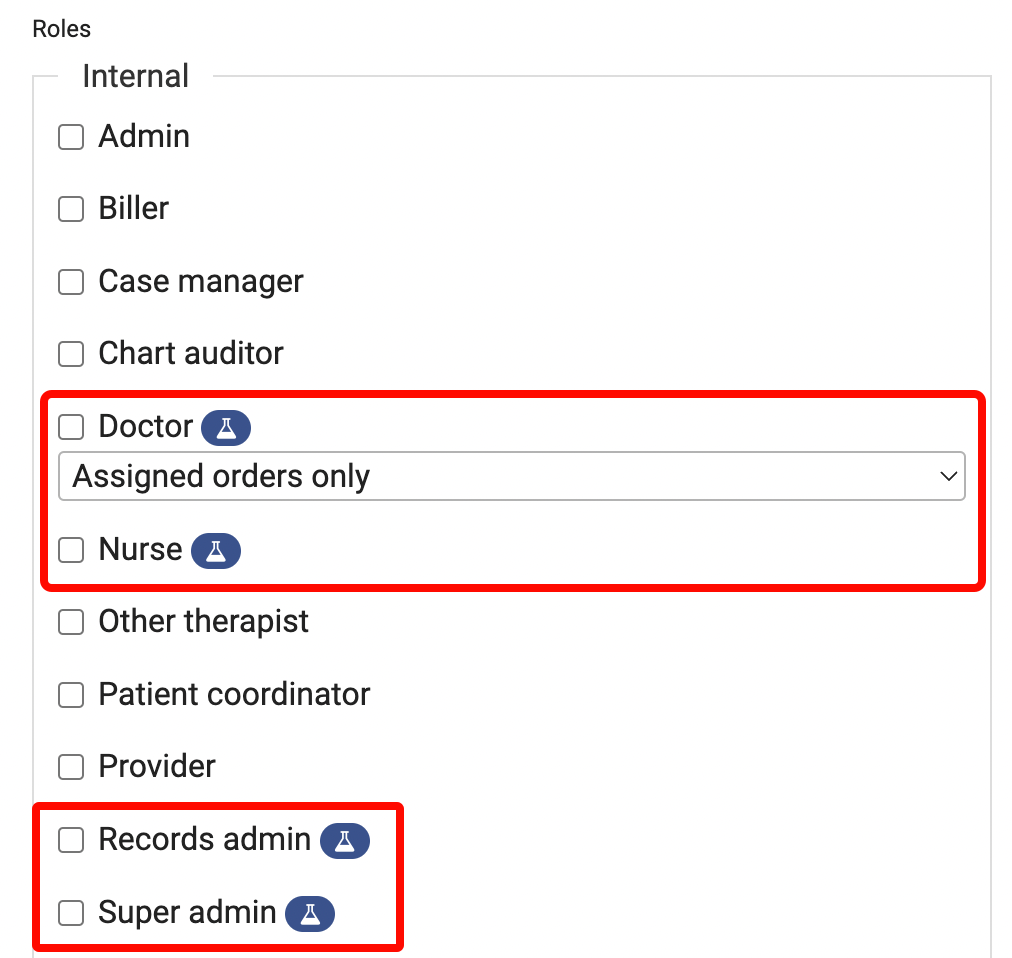Click the flask icon beside Doctor
Viewport: 1012px width, 958px height.
click(x=226, y=428)
